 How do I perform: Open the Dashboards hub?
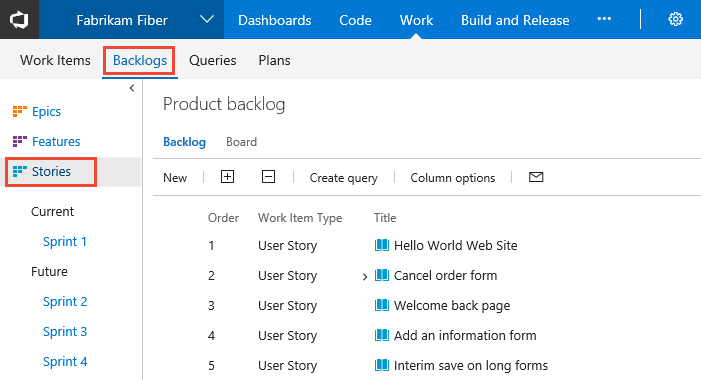tap(274, 20)
